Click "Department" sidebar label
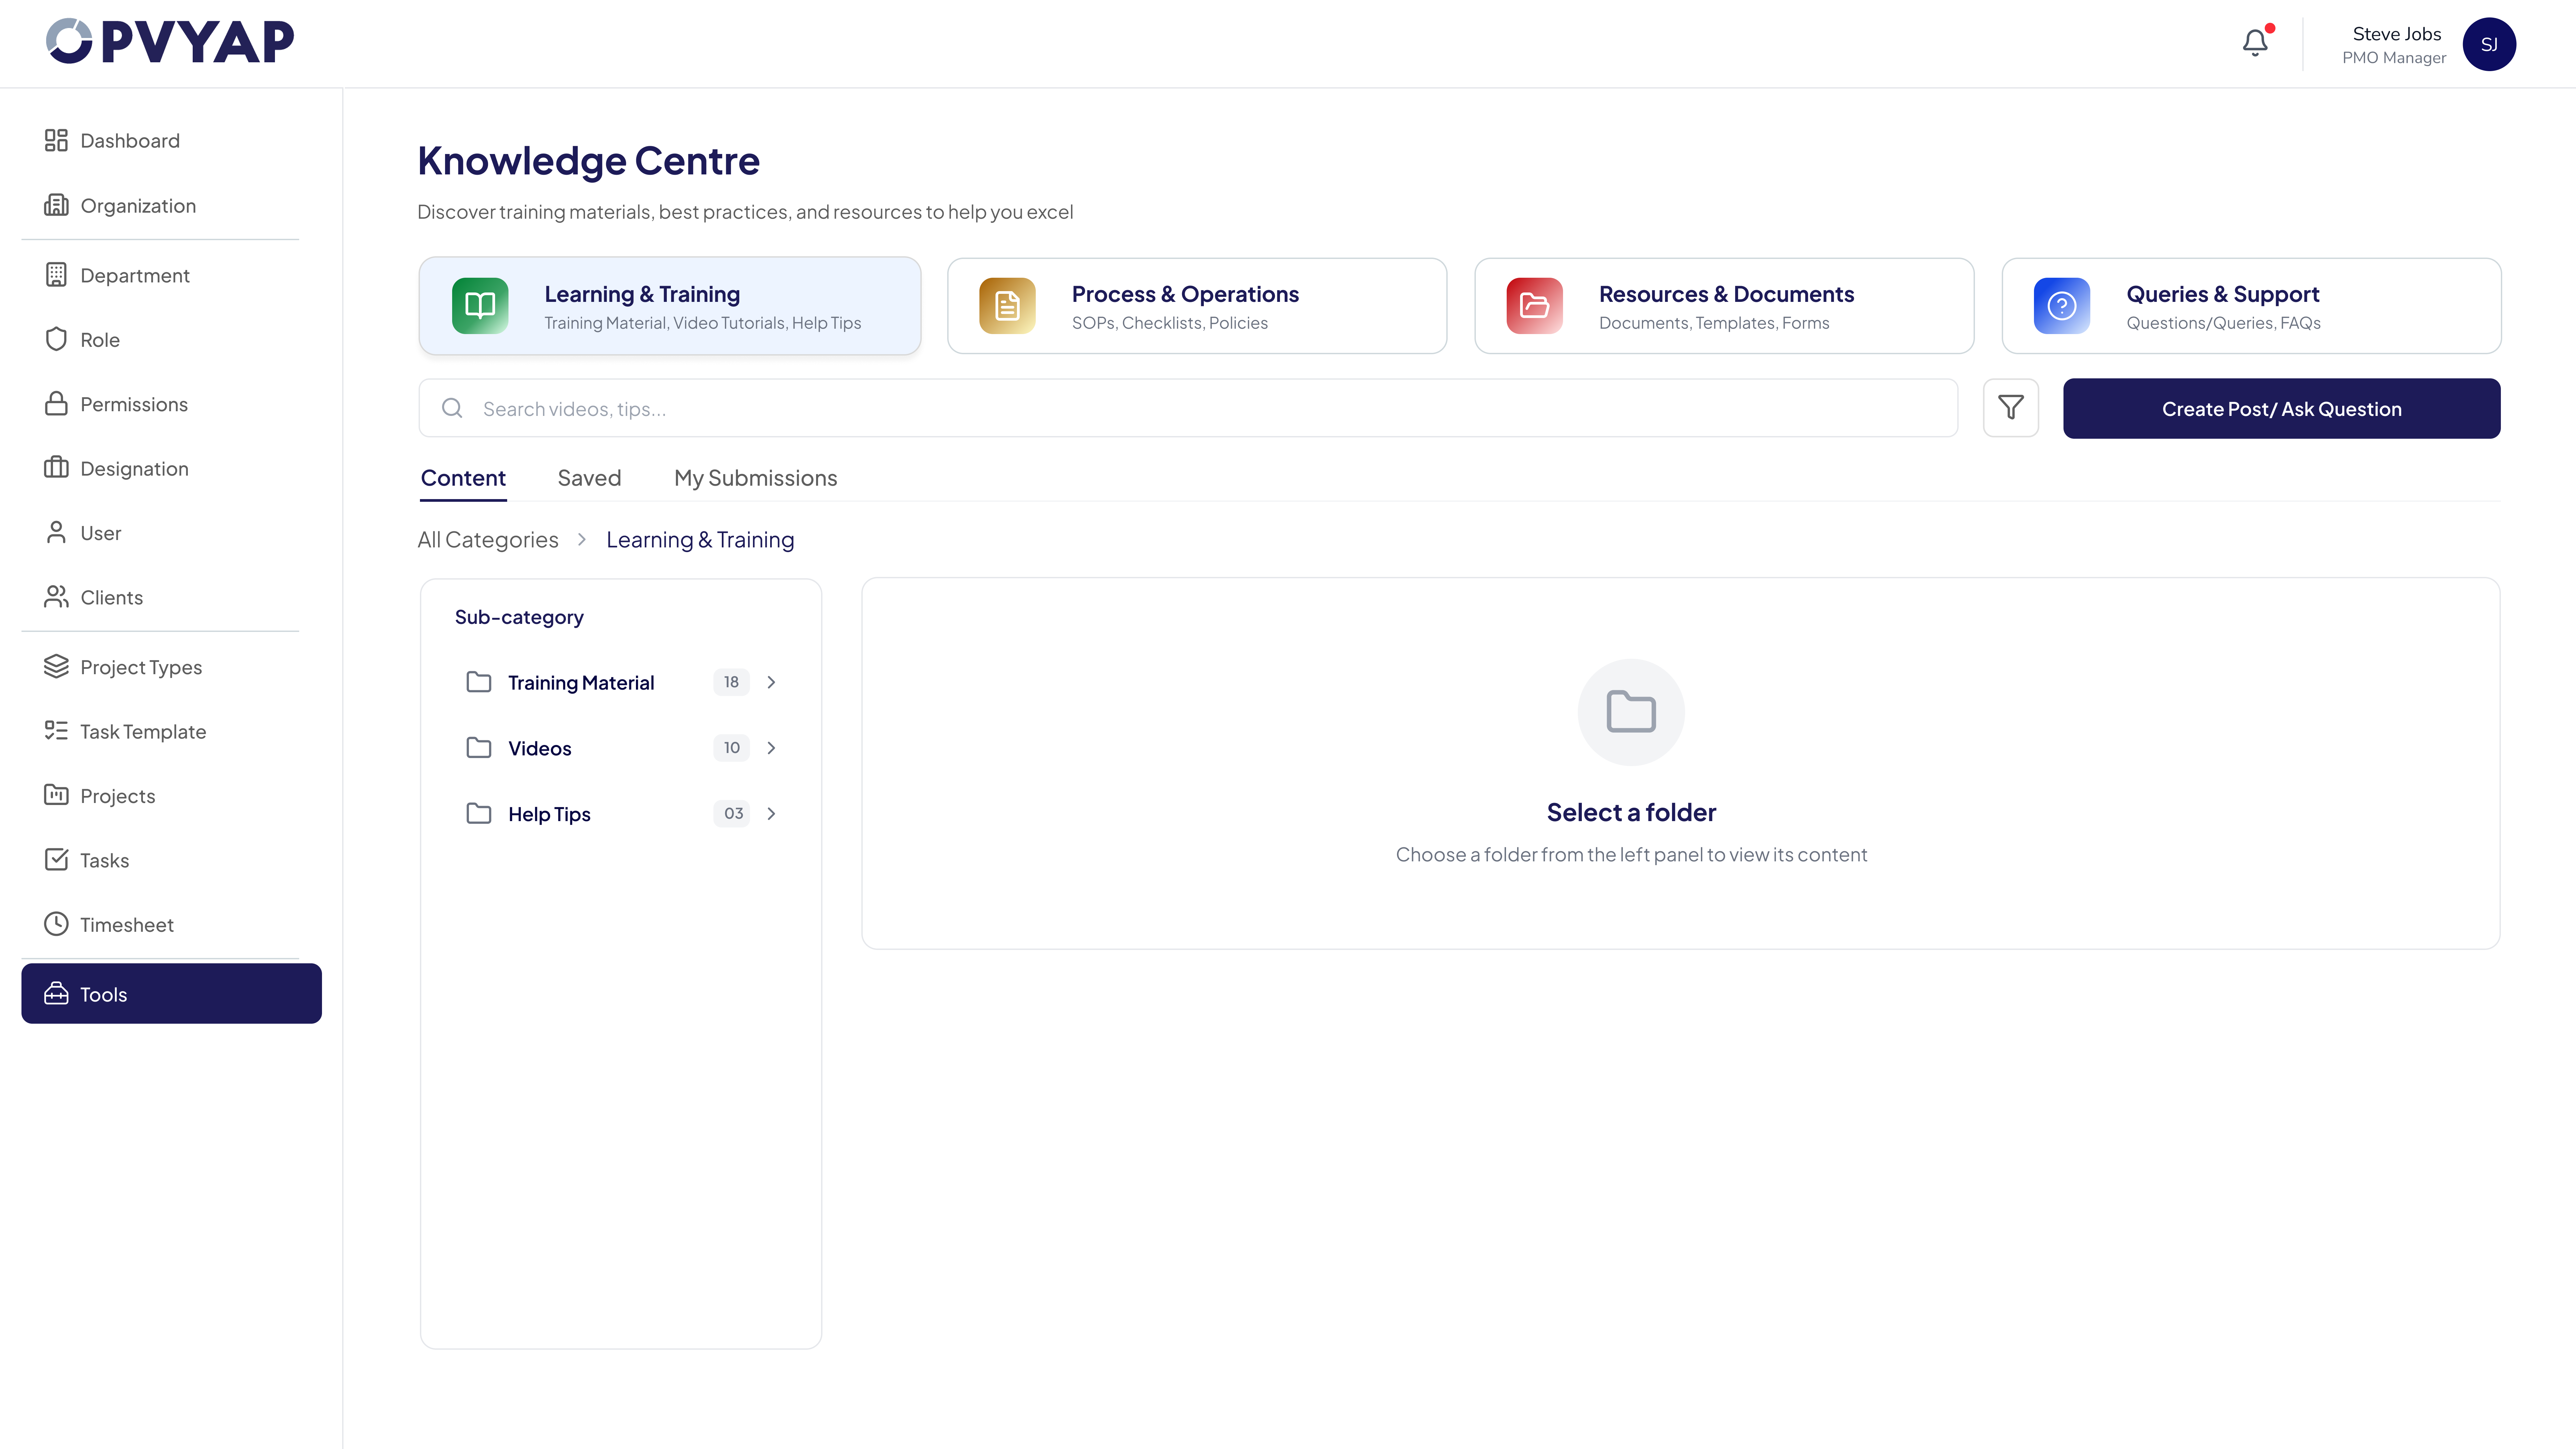 (135, 276)
